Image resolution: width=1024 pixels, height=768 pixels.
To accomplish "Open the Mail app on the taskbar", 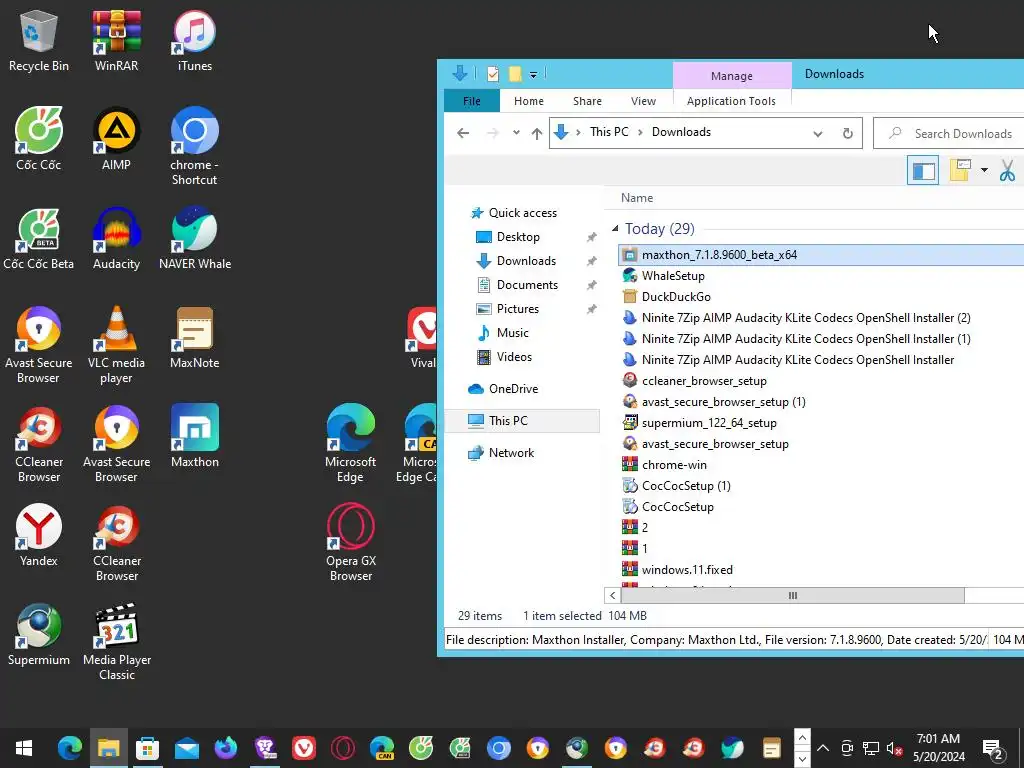I will [x=187, y=748].
